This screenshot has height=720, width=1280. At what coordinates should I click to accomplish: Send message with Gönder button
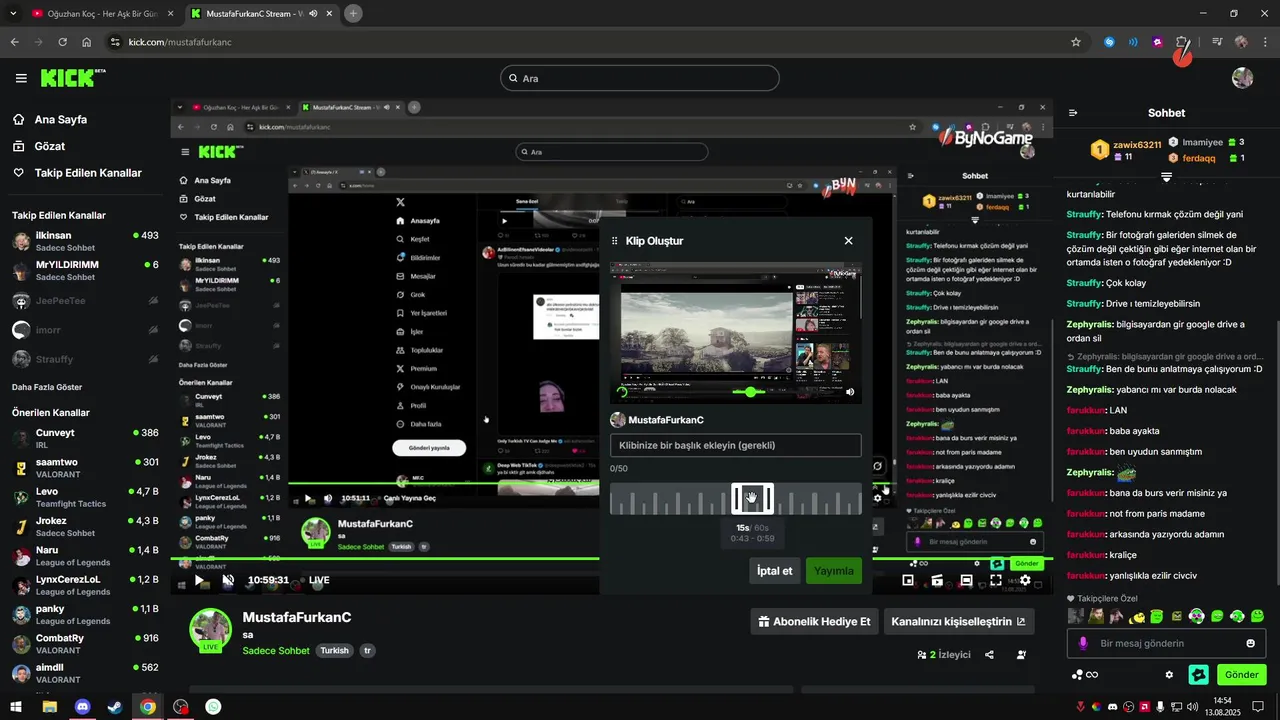(1241, 675)
